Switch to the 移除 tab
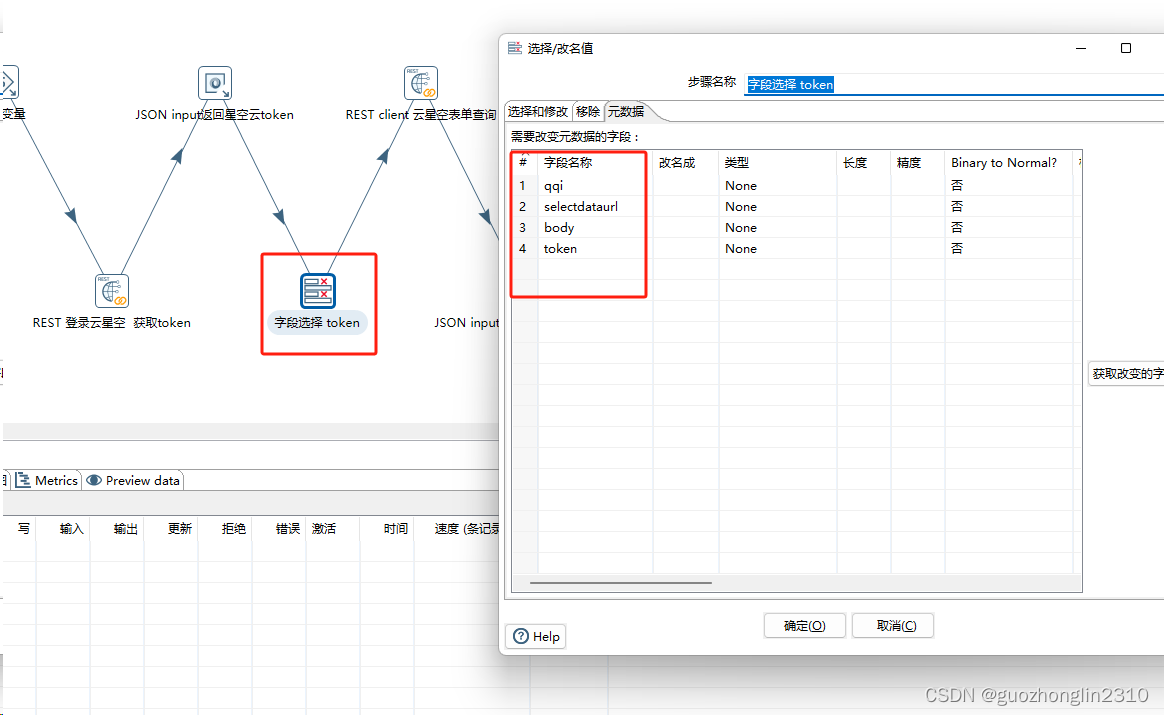The image size is (1164, 715). (588, 111)
